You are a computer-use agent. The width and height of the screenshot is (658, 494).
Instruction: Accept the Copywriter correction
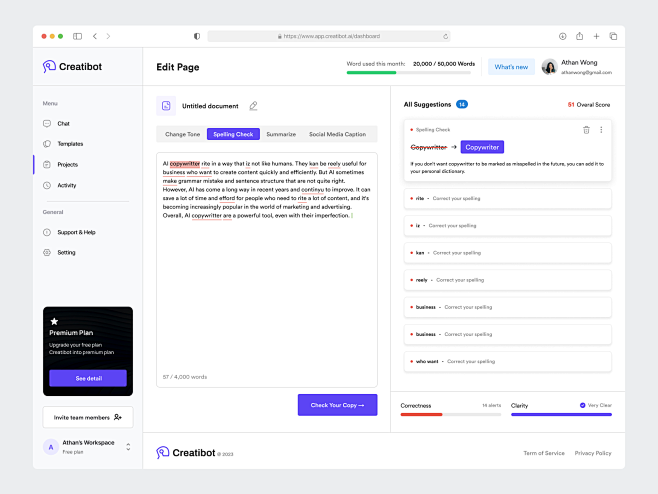click(482, 147)
